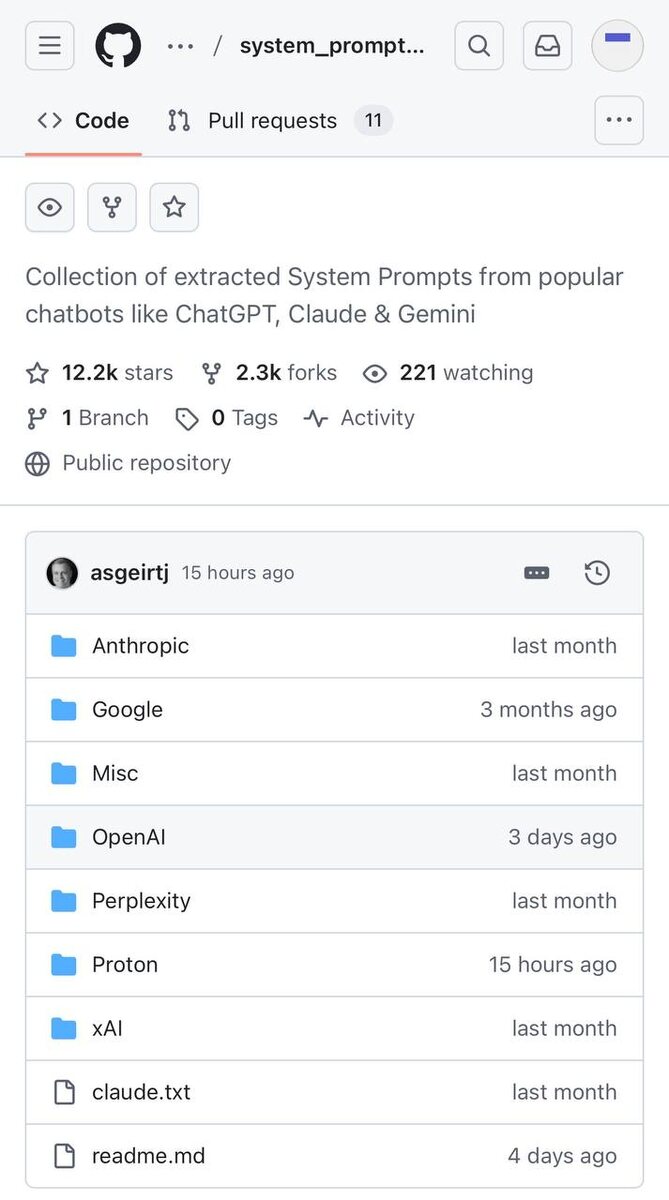The width and height of the screenshot is (669, 1200).
Task: Go to GitHub homepage via logo
Action: 118,46
